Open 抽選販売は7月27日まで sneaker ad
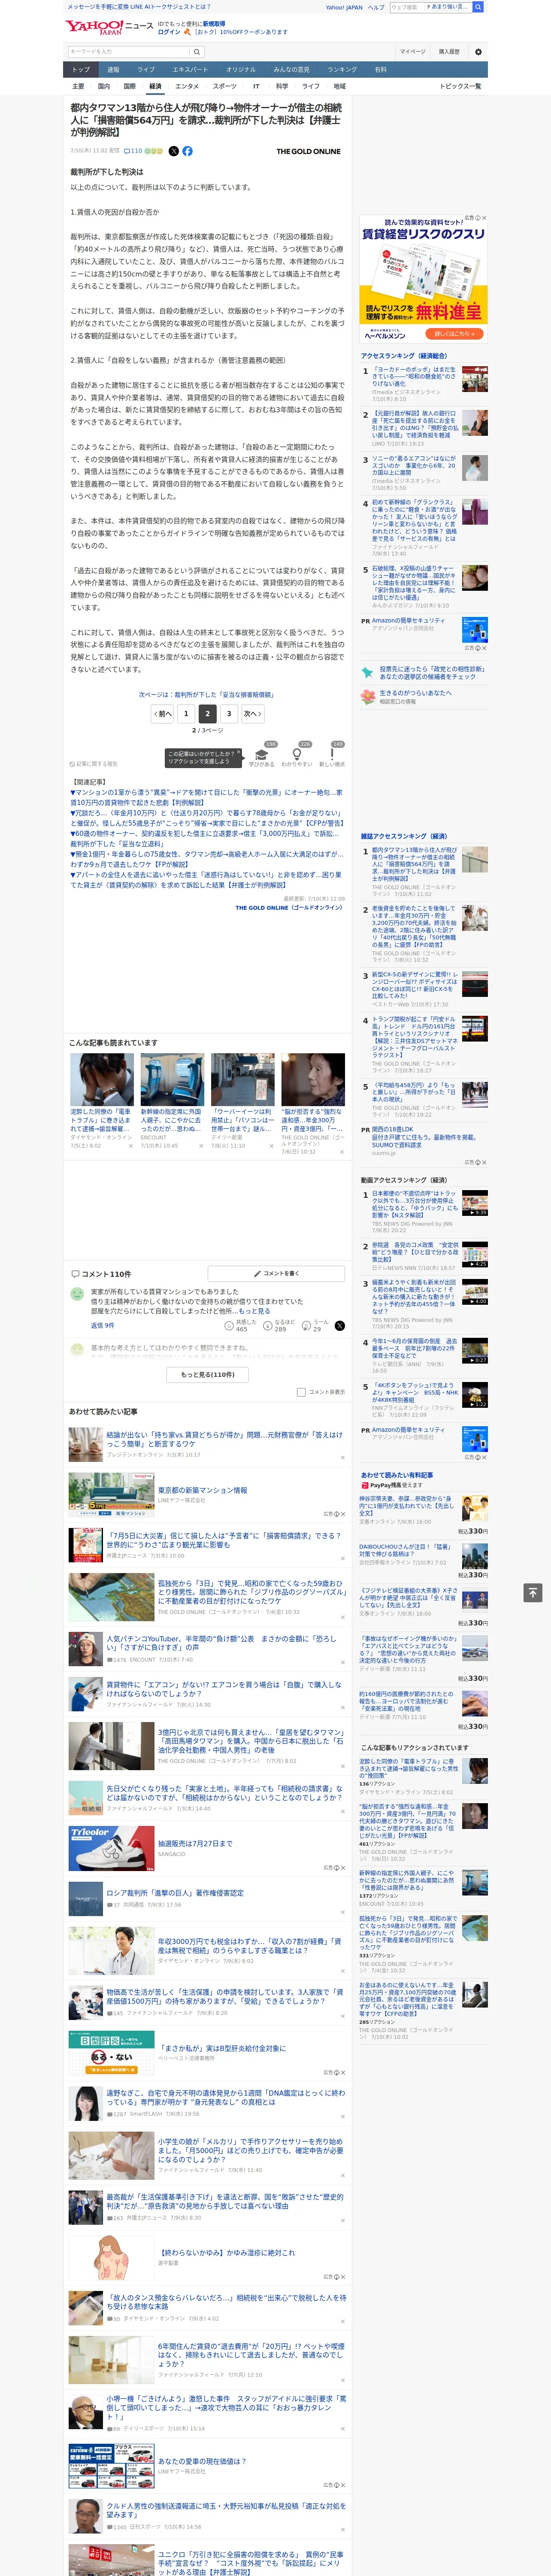Image resolution: width=551 pixels, height=2576 pixels. pos(195,1844)
